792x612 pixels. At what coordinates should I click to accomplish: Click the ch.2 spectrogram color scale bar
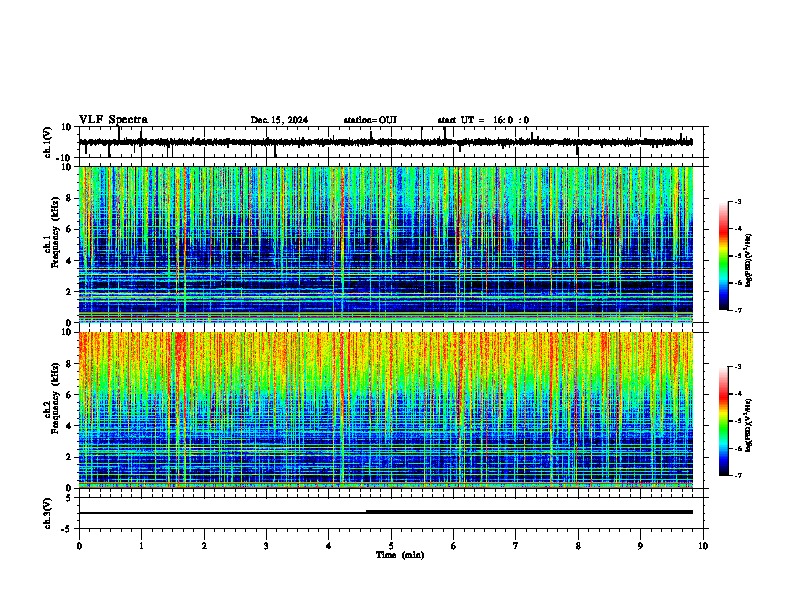724,421
